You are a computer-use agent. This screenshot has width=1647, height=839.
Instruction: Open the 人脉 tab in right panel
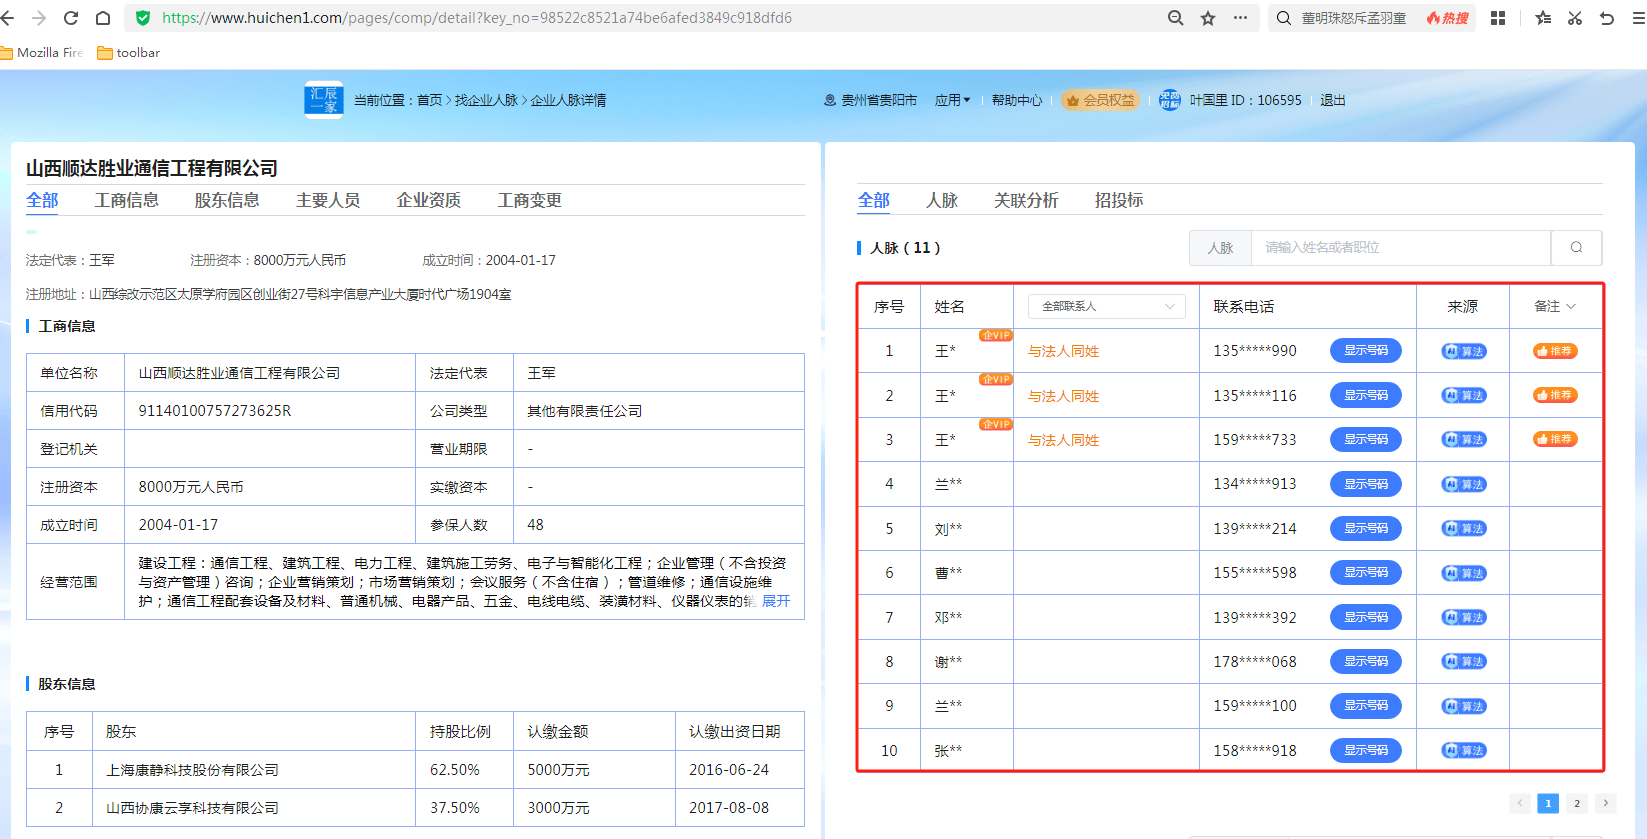[x=942, y=200]
